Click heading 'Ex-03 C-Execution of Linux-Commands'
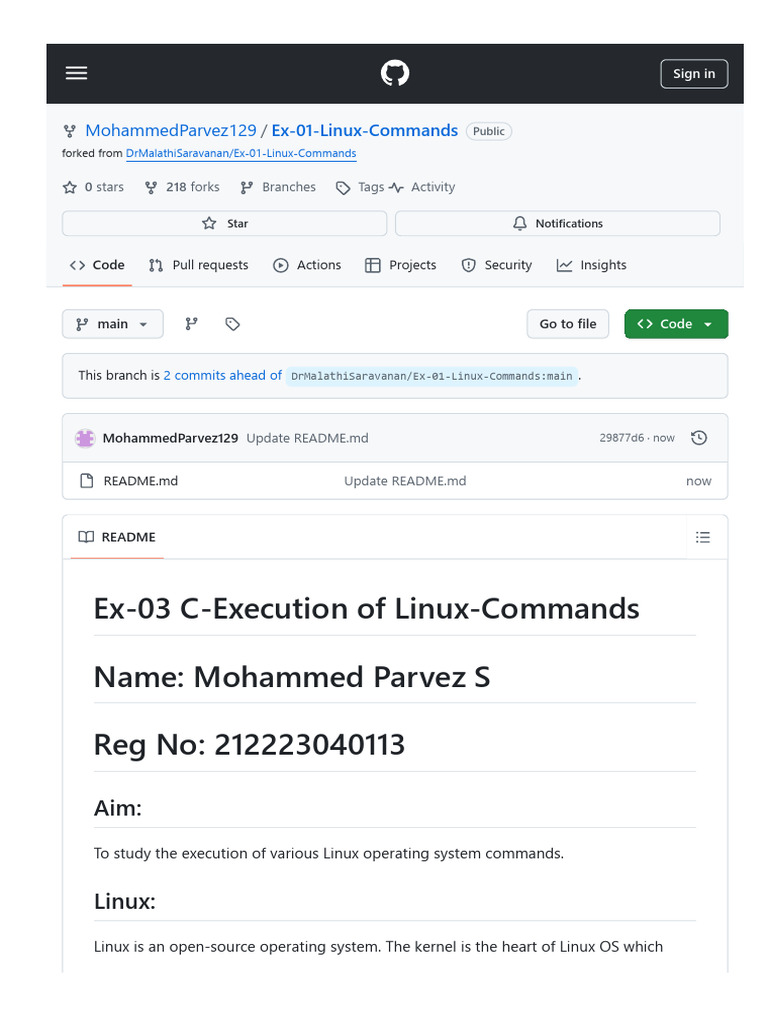This screenshot has height=1024, width=768. (366, 609)
